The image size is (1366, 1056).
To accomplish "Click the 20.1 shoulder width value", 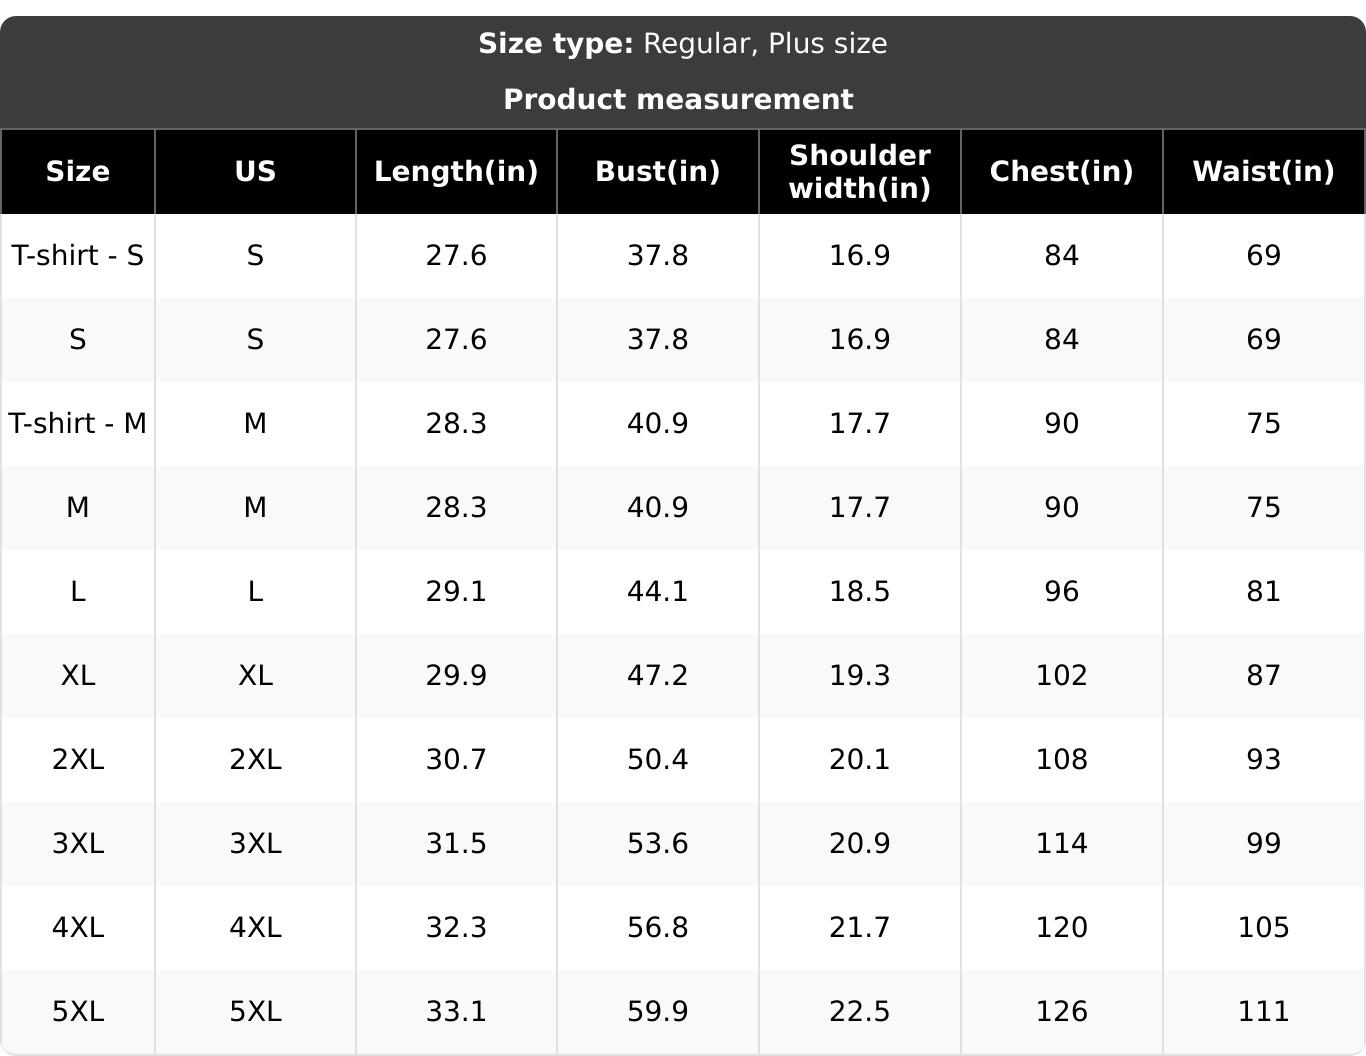I will [x=859, y=759].
